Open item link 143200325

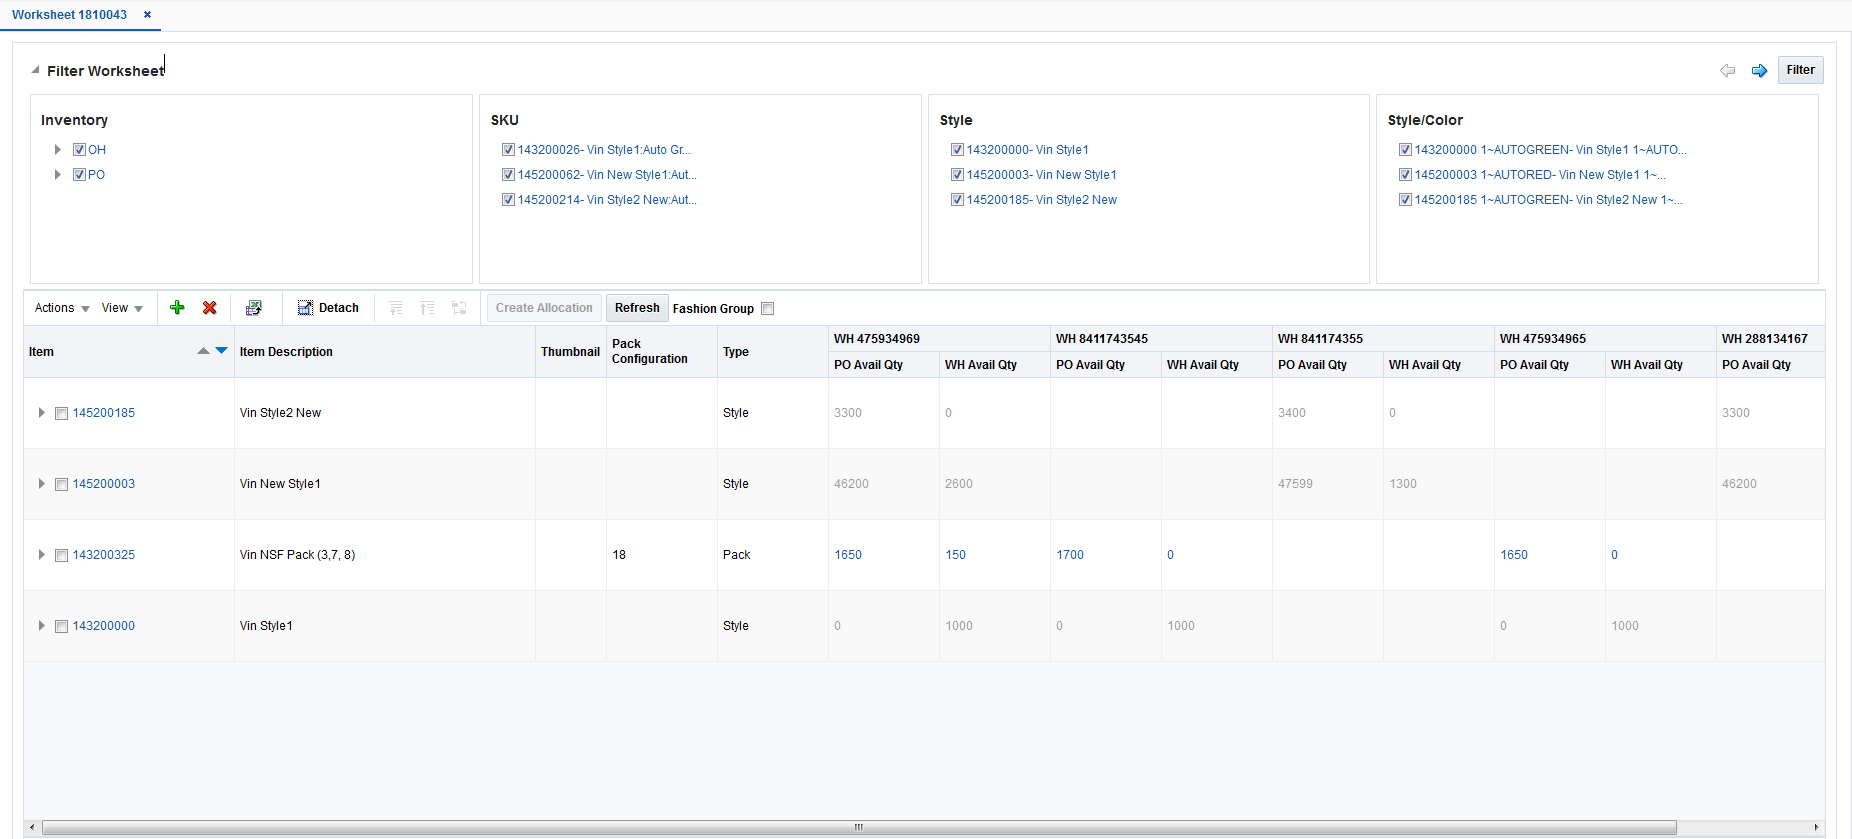(104, 555)
